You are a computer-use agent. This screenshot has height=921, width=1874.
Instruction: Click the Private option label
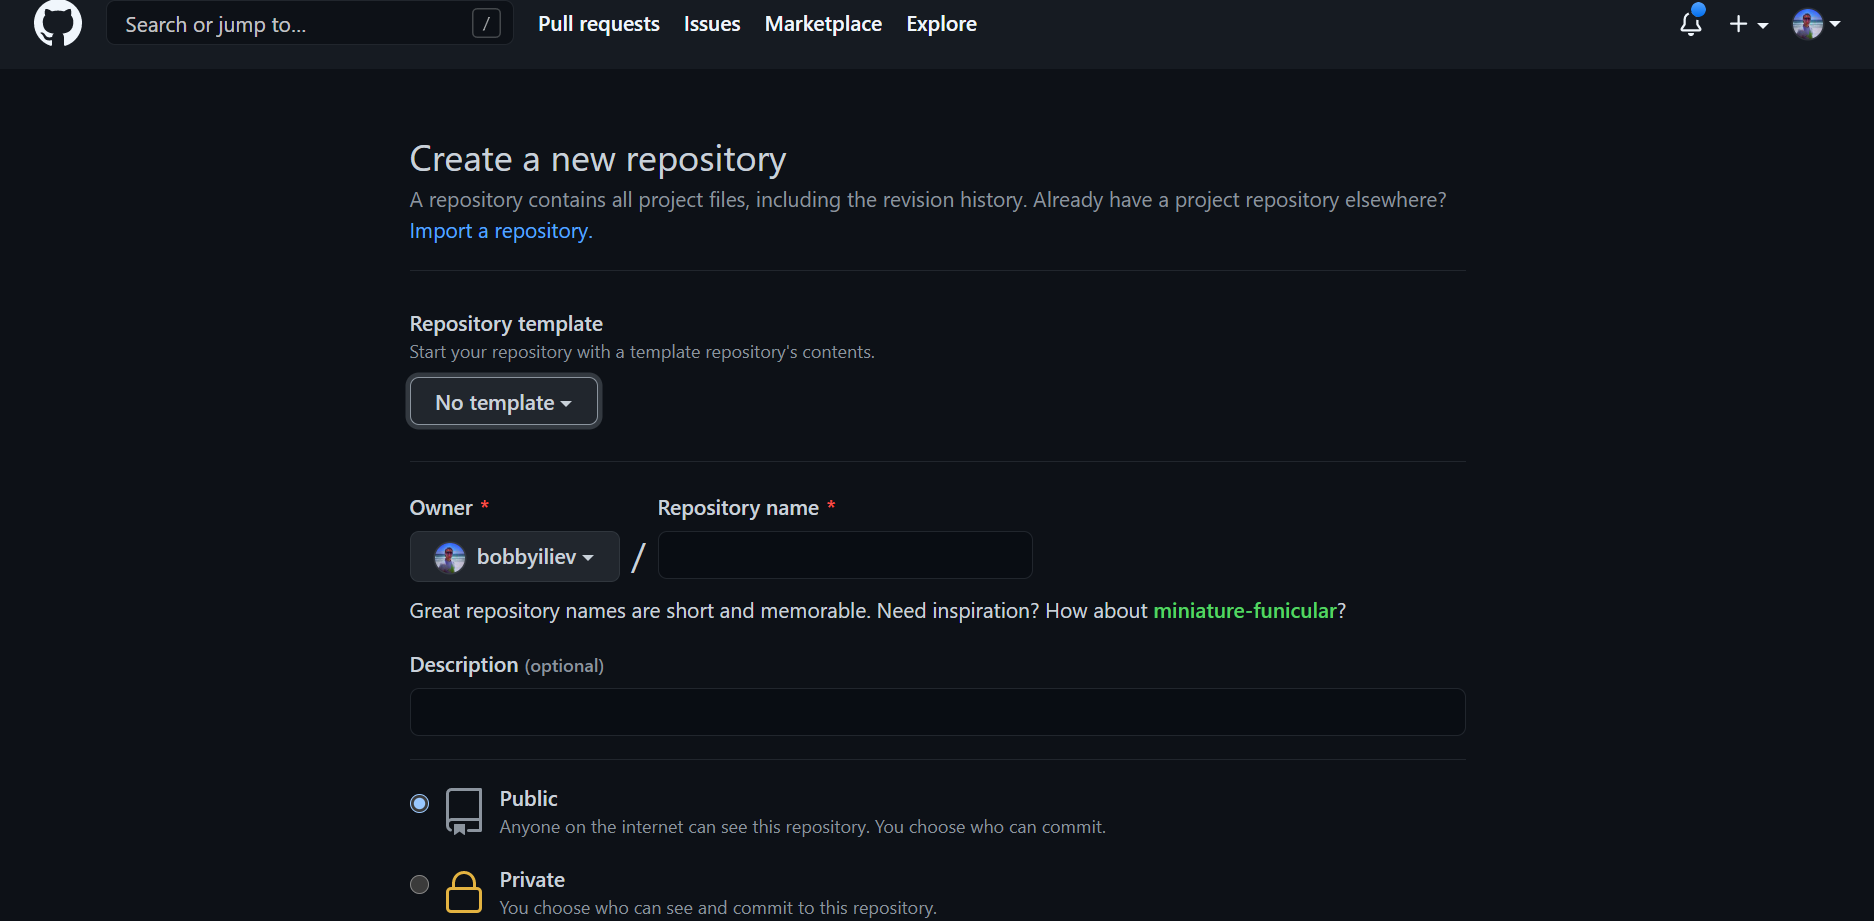tap(532, 880)
